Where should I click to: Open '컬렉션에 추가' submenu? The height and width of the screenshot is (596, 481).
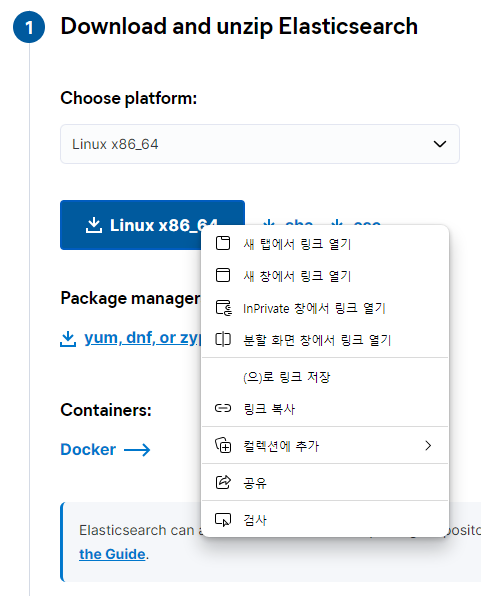325,445
